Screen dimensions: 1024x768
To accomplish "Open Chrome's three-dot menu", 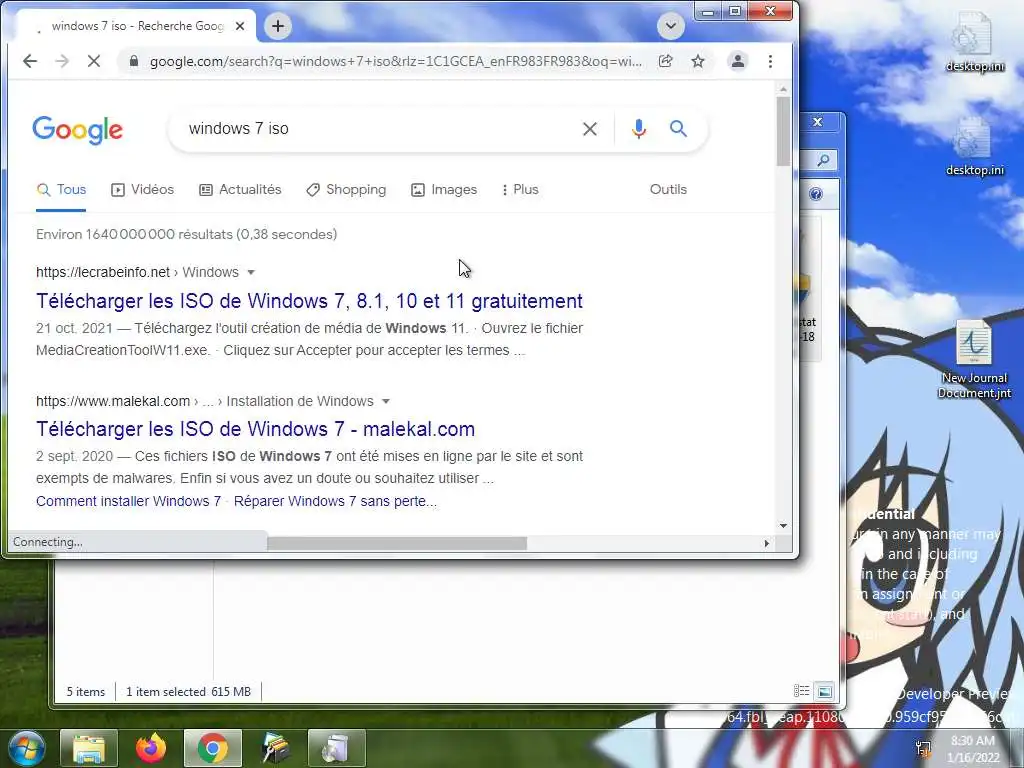I will (771, 61).
